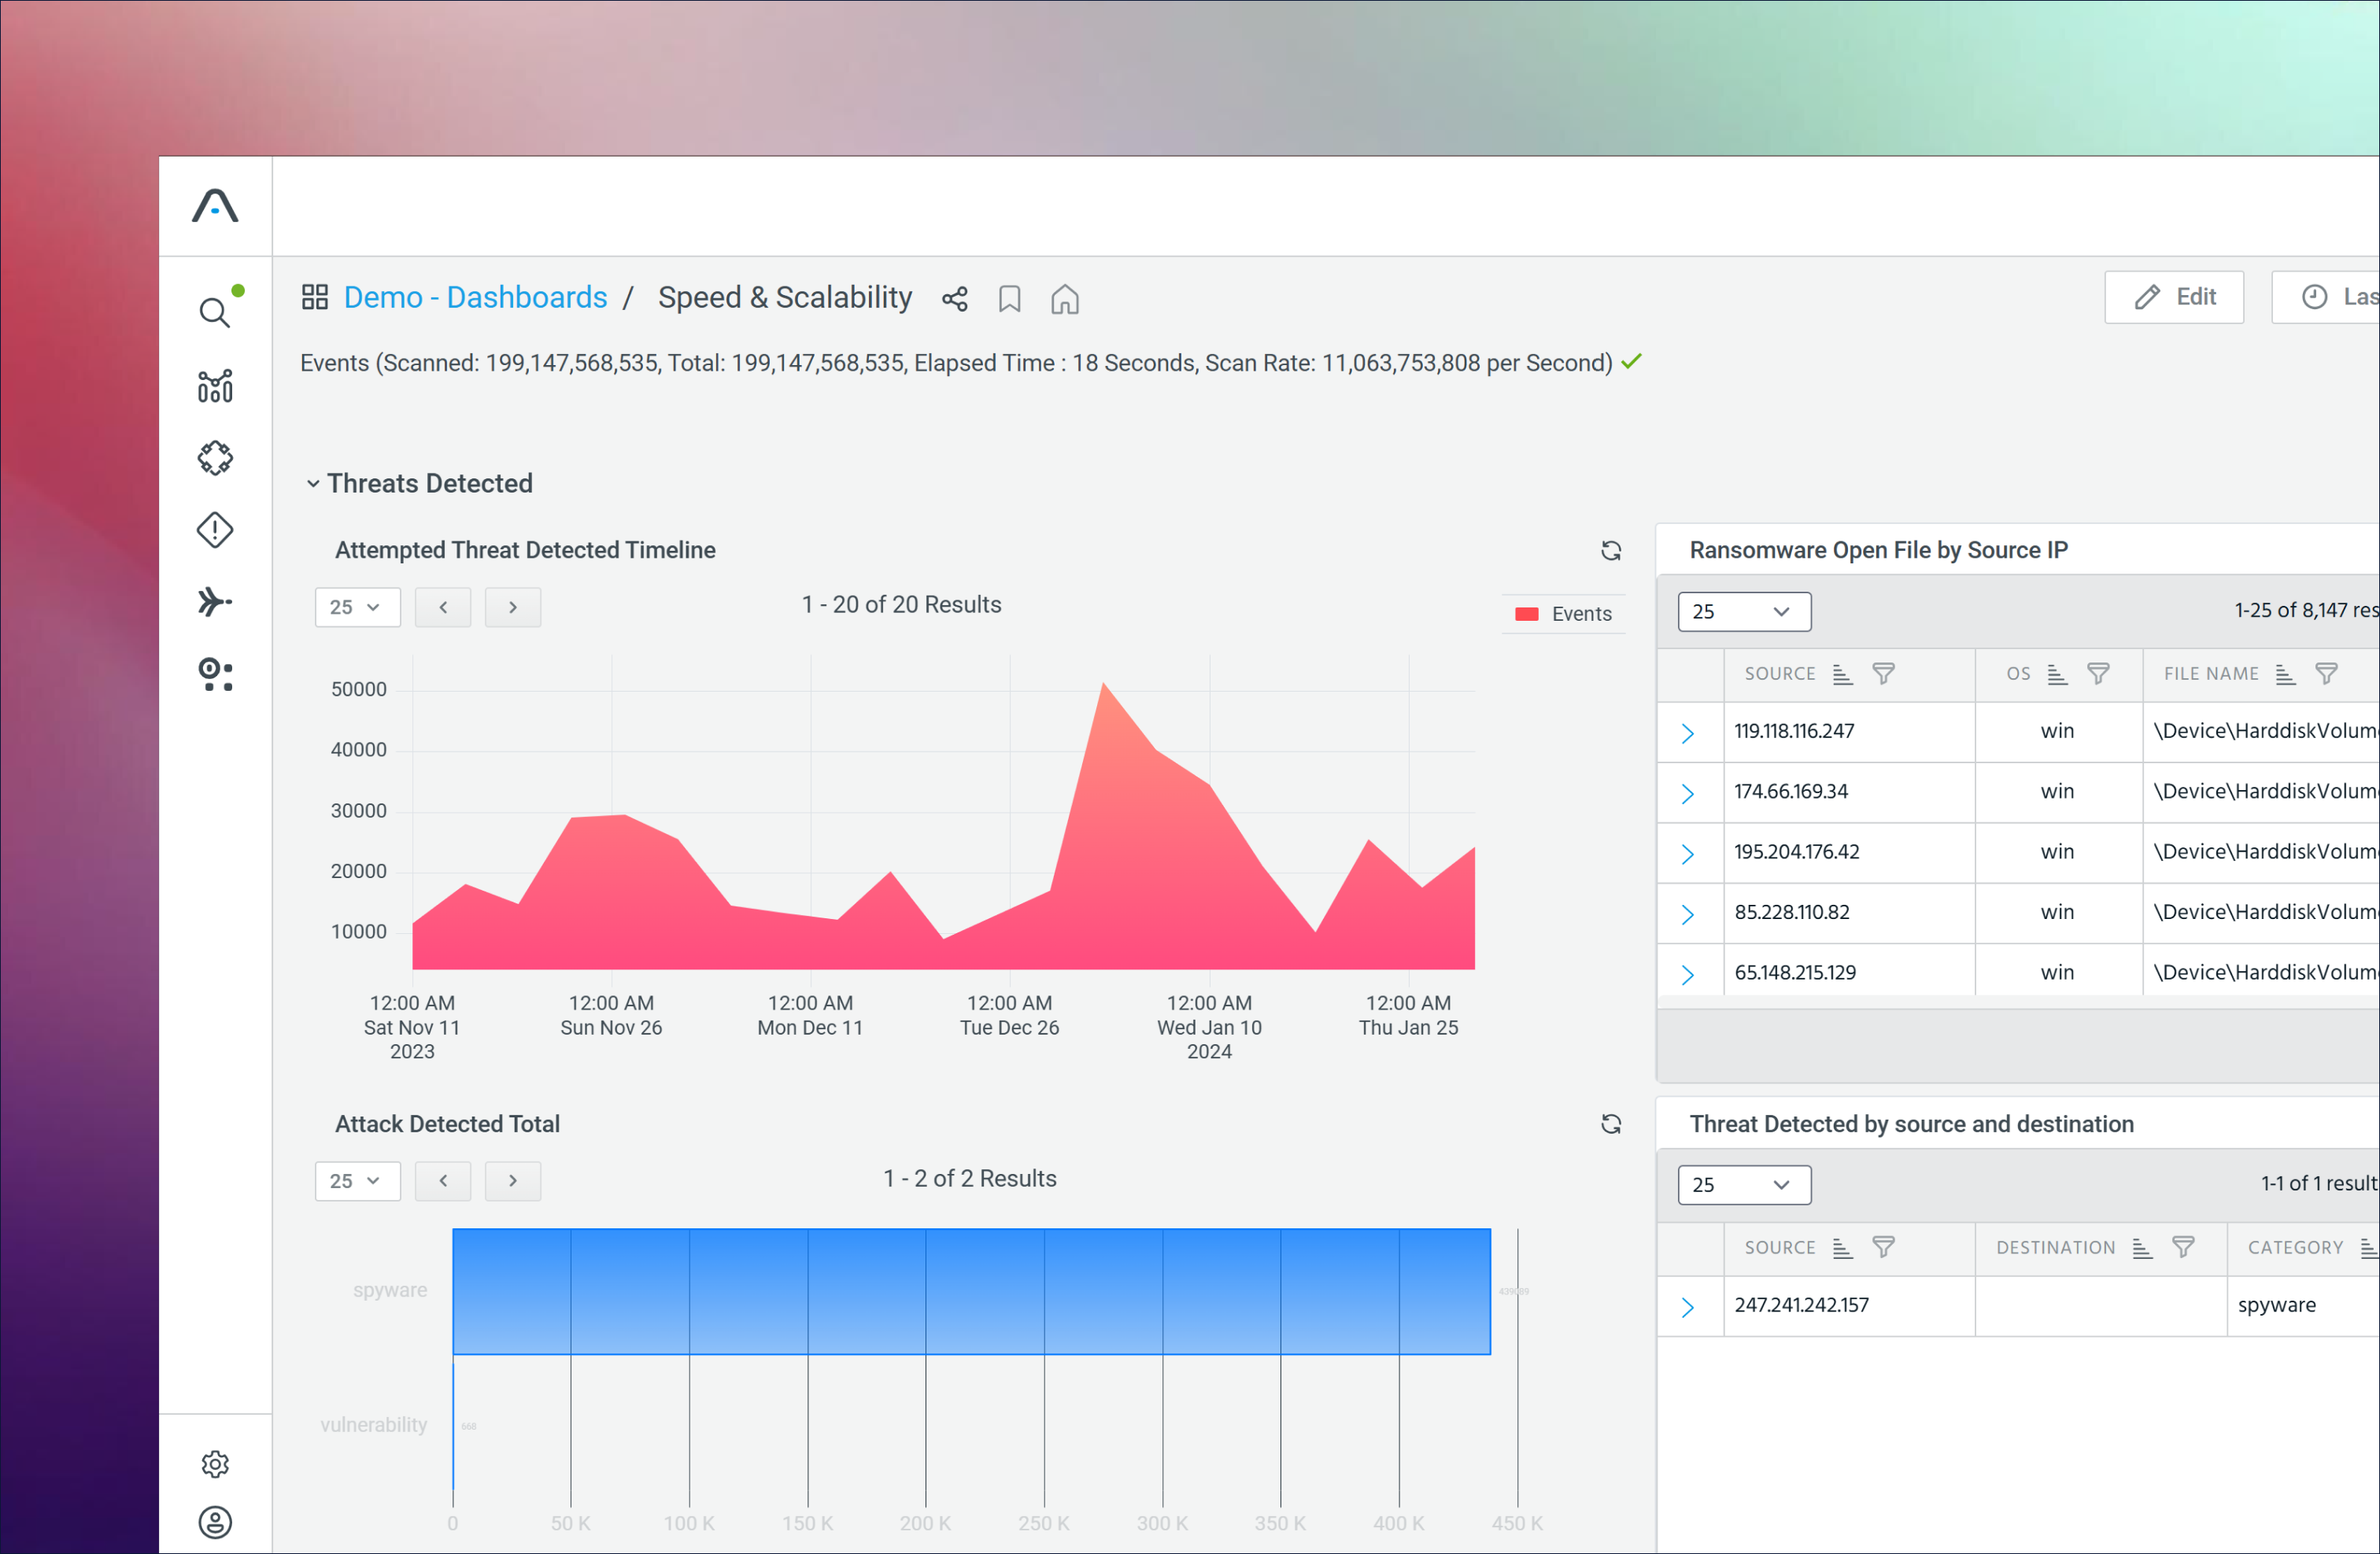2380x1554 pixels.
Task: Click the share dashboard icon
Action: [x=955, y=299]
